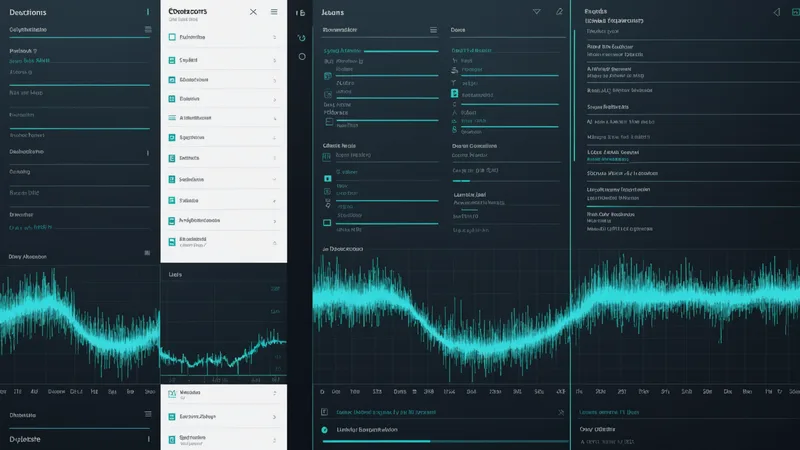Click the left-pointing triangle icon in the far-right panel header
The height and width of the screenshot is (450, 800).
[x=777, y=12]
